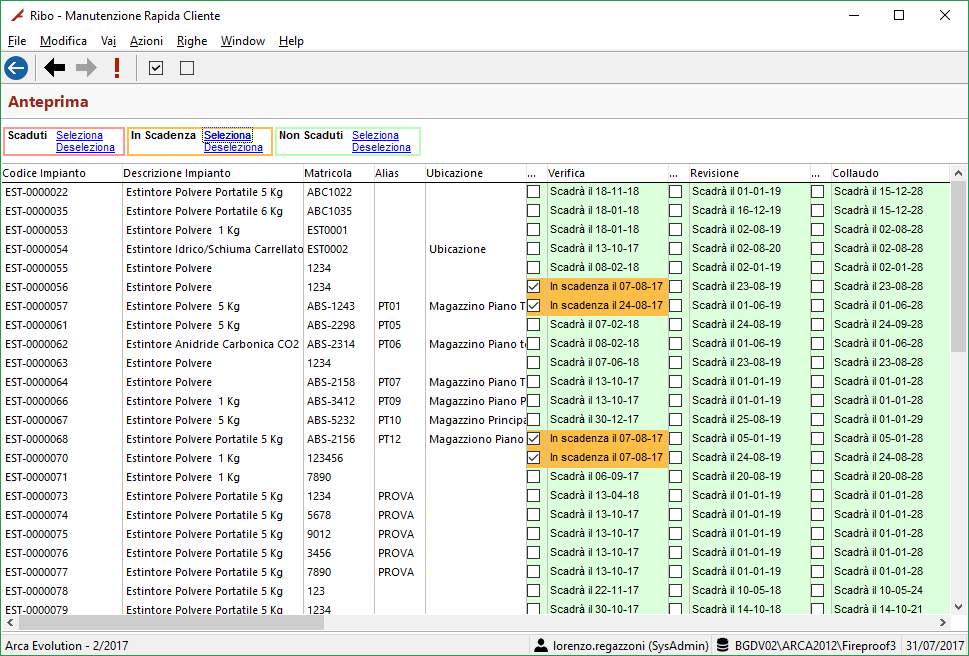Click the database icon in status bar
The width and height of the screenshot is (969, 656).
click(x=722, y=645)
